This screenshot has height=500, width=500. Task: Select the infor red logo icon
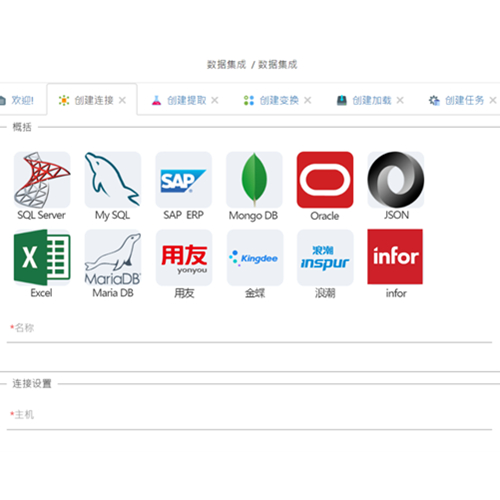[x=395, y=257]
